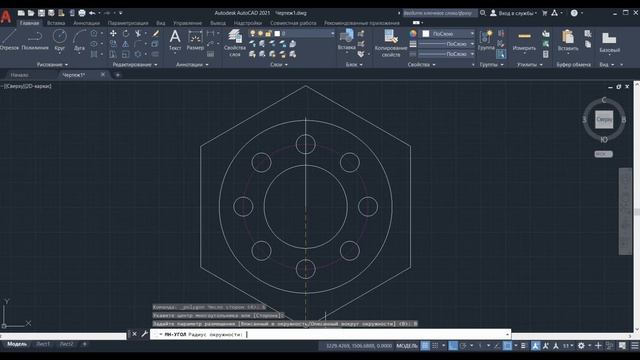
Task: Click the Erase pencil icon
Action: [x=156, y=33]
